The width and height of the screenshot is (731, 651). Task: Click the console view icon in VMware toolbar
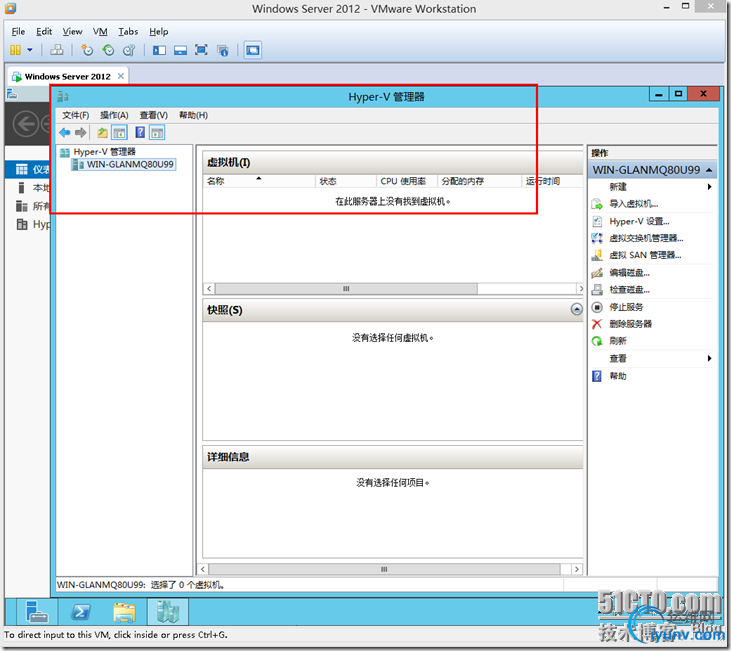pyautogui.click(x=253, y=50)
